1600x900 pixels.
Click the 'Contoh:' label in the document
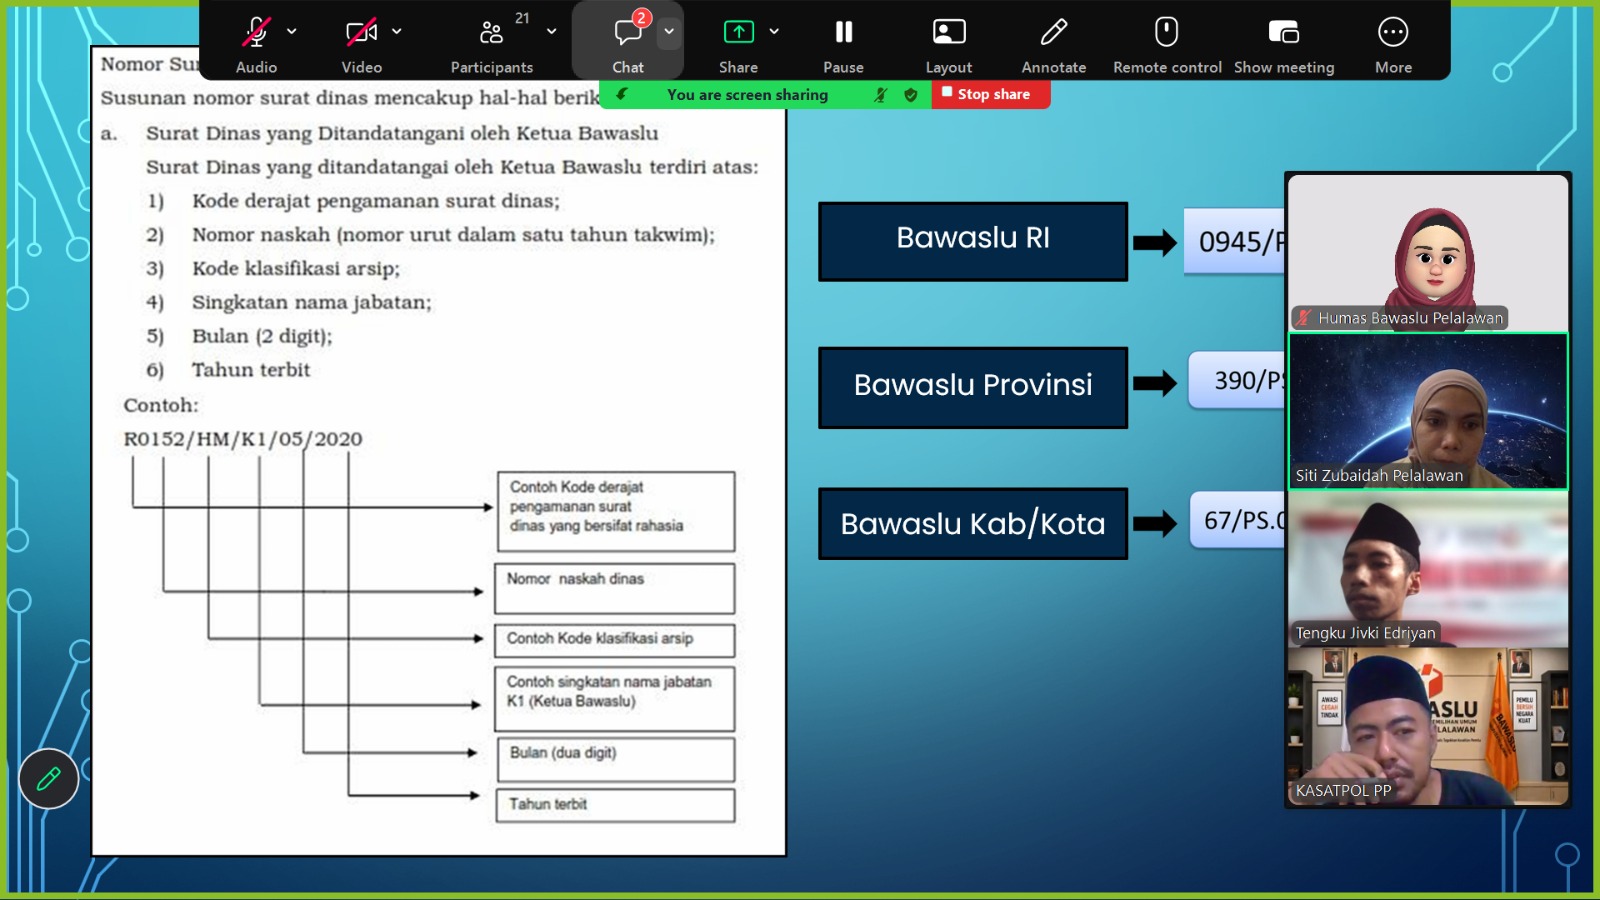(161, 405)
